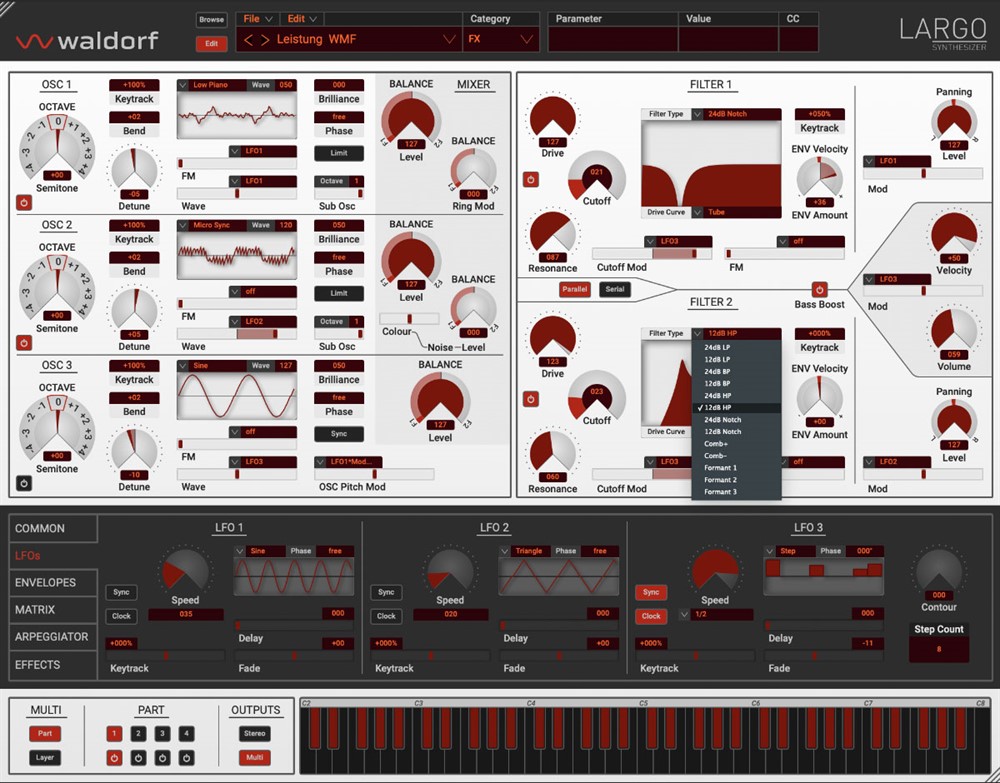Toggle the OSC 1 power button
The width and height of the screenshot is (1000, 783).
point(24,202)
